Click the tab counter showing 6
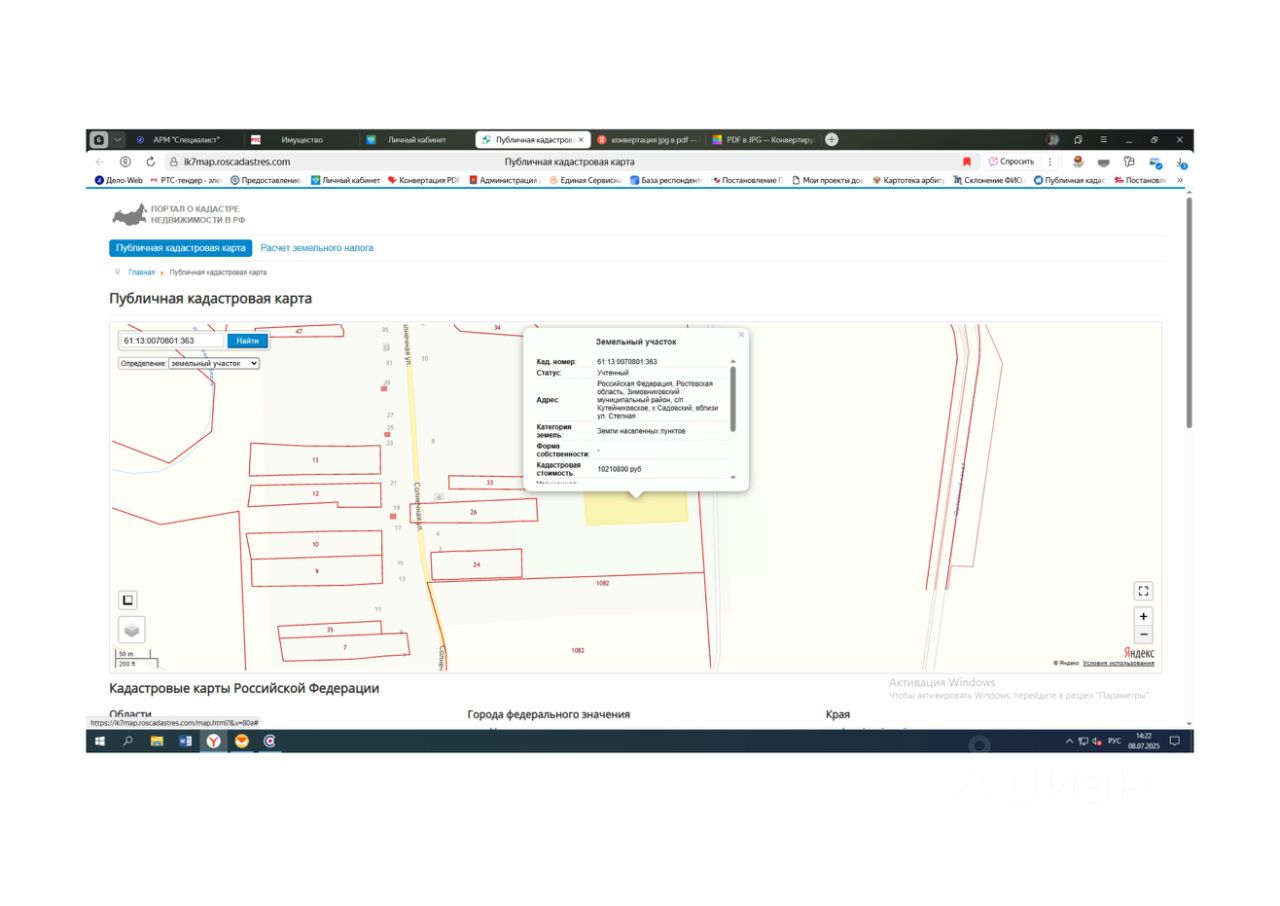The width and height of the screenshot is (1280, 906). [100, 140]
